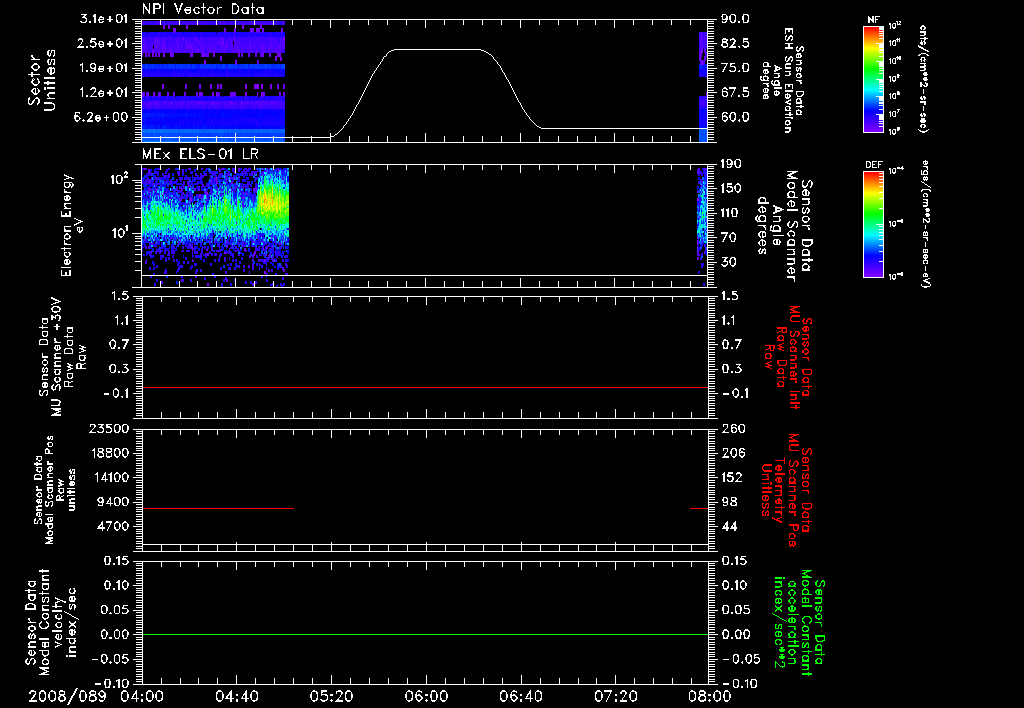
Task: Click the Model Scanner Angle degrees label
Action: tap(784, 225)
